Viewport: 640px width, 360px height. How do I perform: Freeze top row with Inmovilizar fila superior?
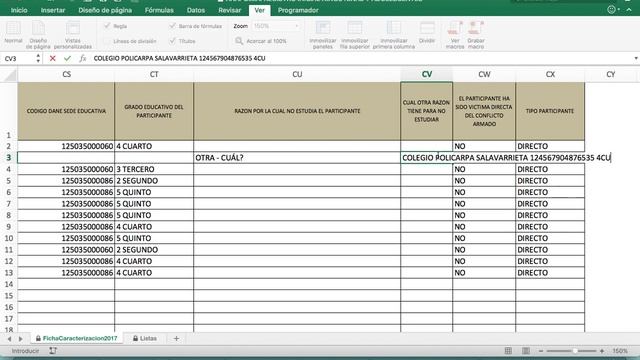[354, 35]
